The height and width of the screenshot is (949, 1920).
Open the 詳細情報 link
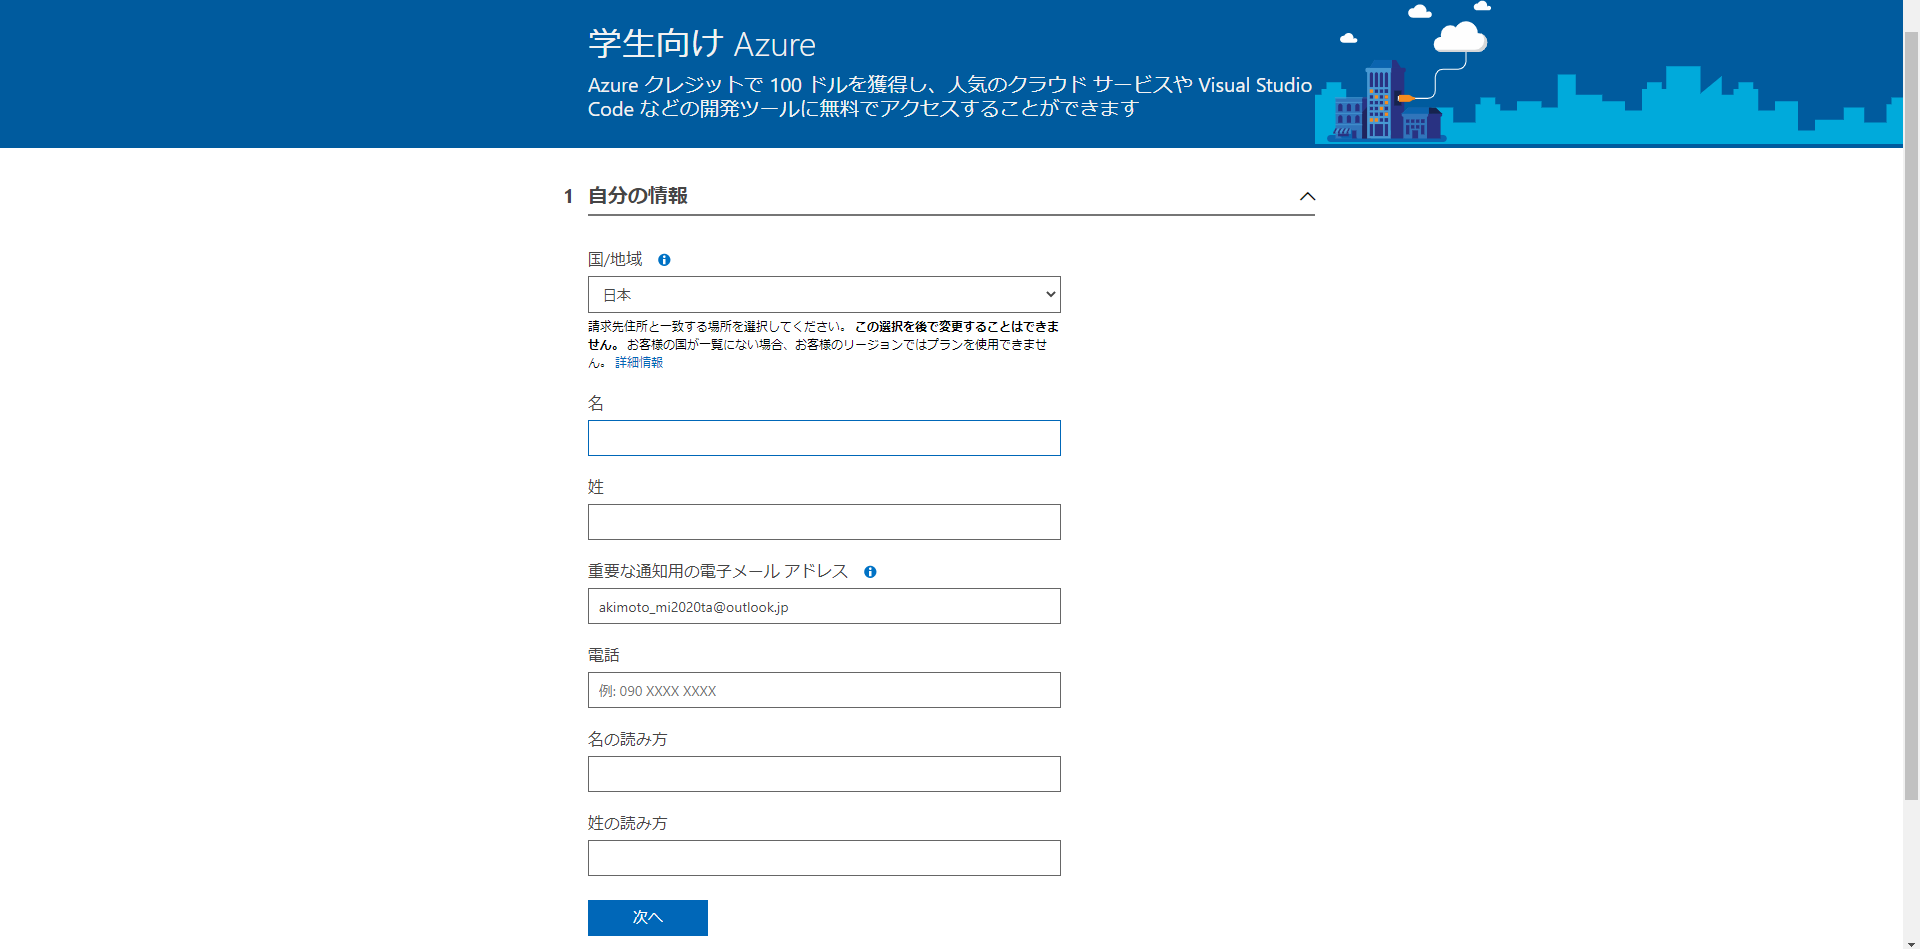(x=639, y=362)
